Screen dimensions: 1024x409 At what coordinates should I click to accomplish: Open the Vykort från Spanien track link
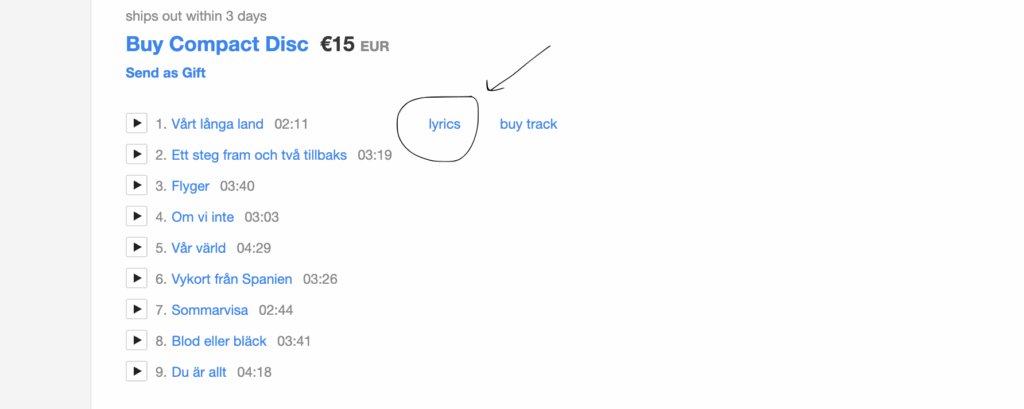[232, 279]
